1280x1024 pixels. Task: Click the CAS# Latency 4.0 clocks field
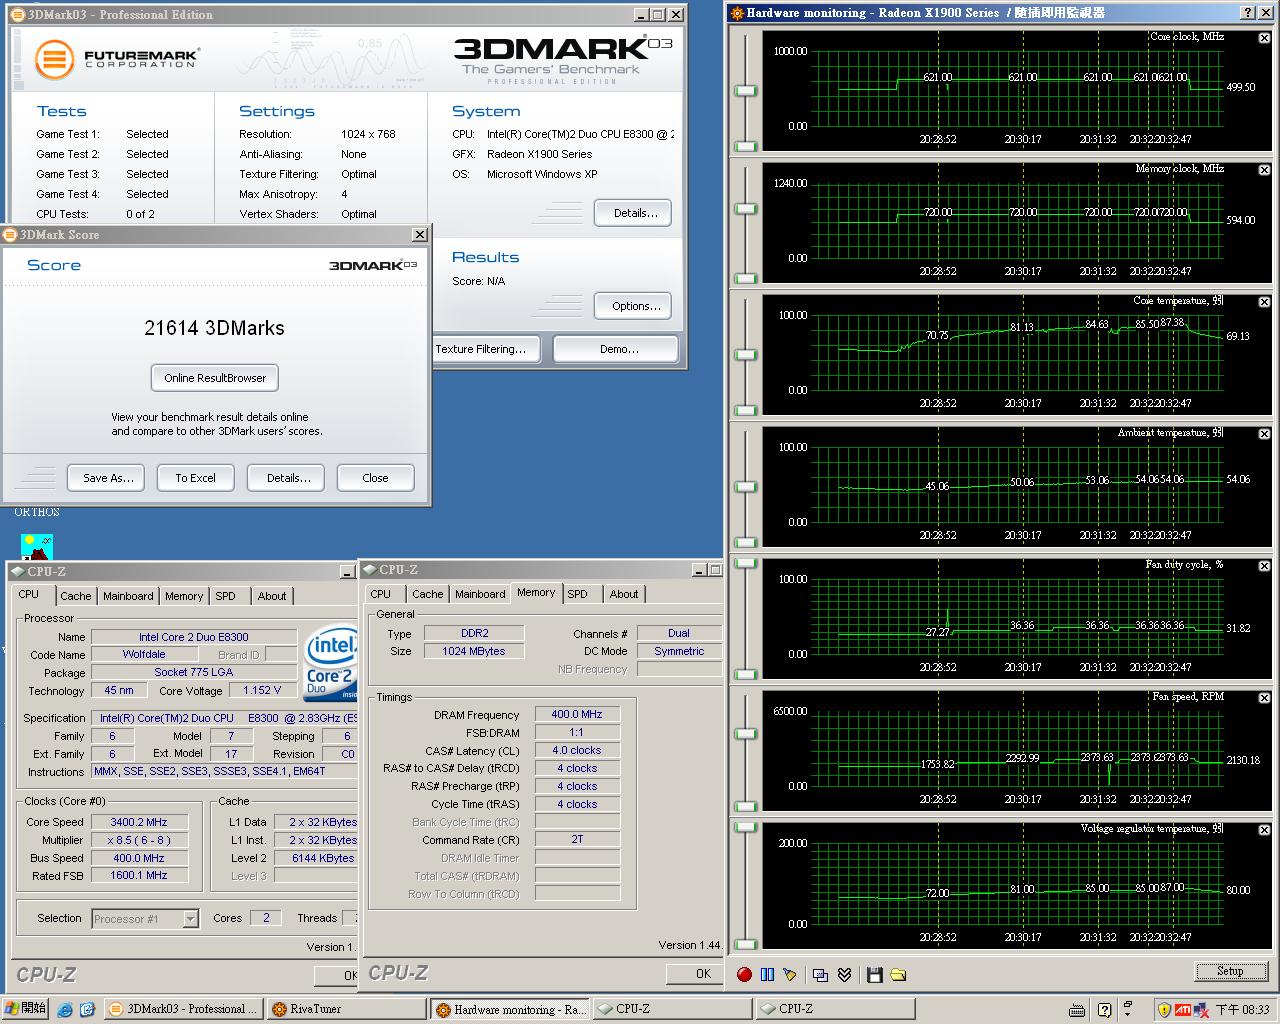coord(577,750)
